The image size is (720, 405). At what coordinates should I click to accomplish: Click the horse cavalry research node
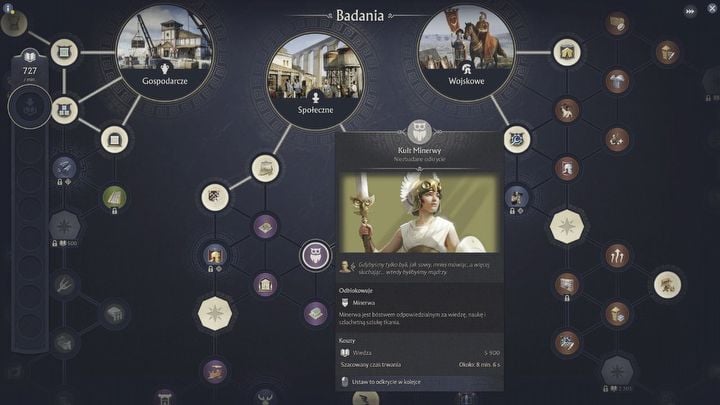[x=567, y=110]
